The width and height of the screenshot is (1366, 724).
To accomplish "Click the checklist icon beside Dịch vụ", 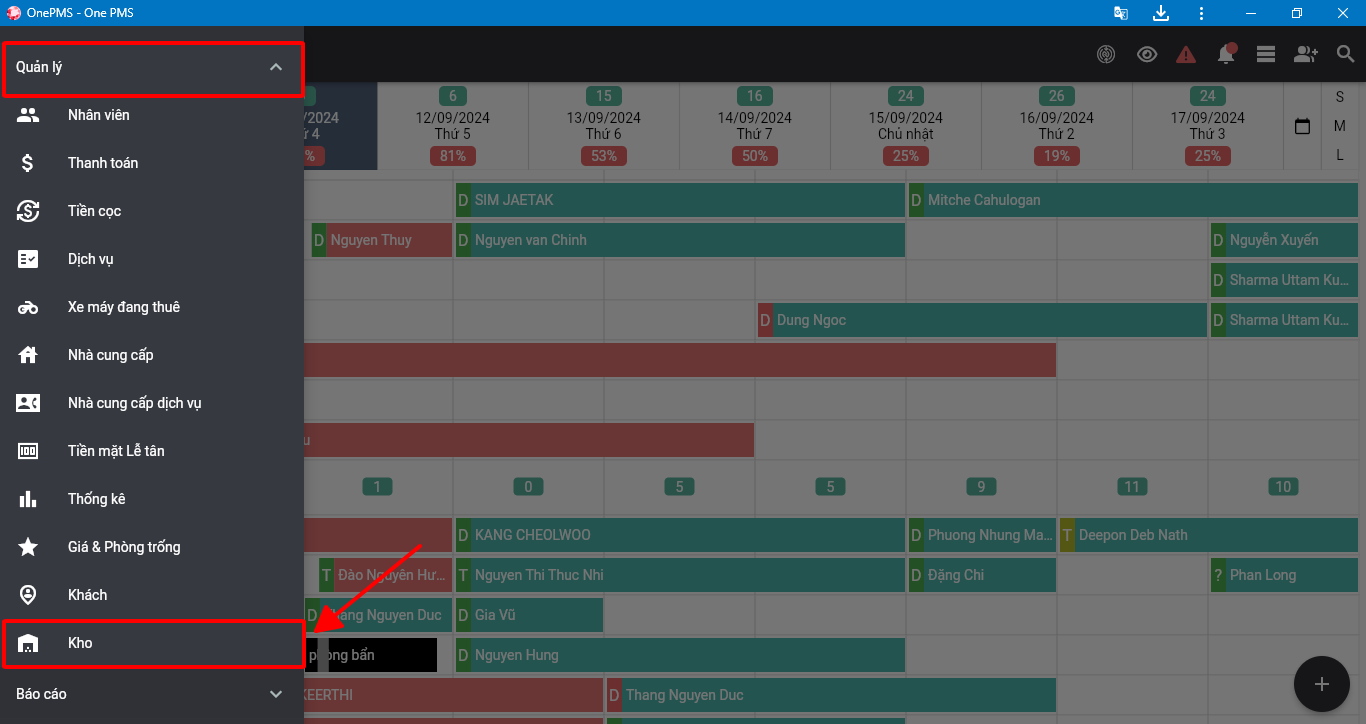I will [x=28, y=259].
